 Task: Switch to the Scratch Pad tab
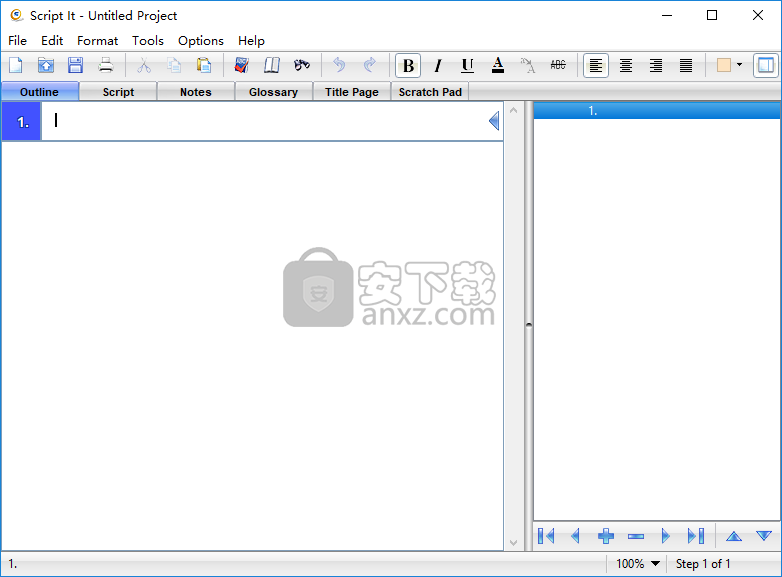pos(430,92)
